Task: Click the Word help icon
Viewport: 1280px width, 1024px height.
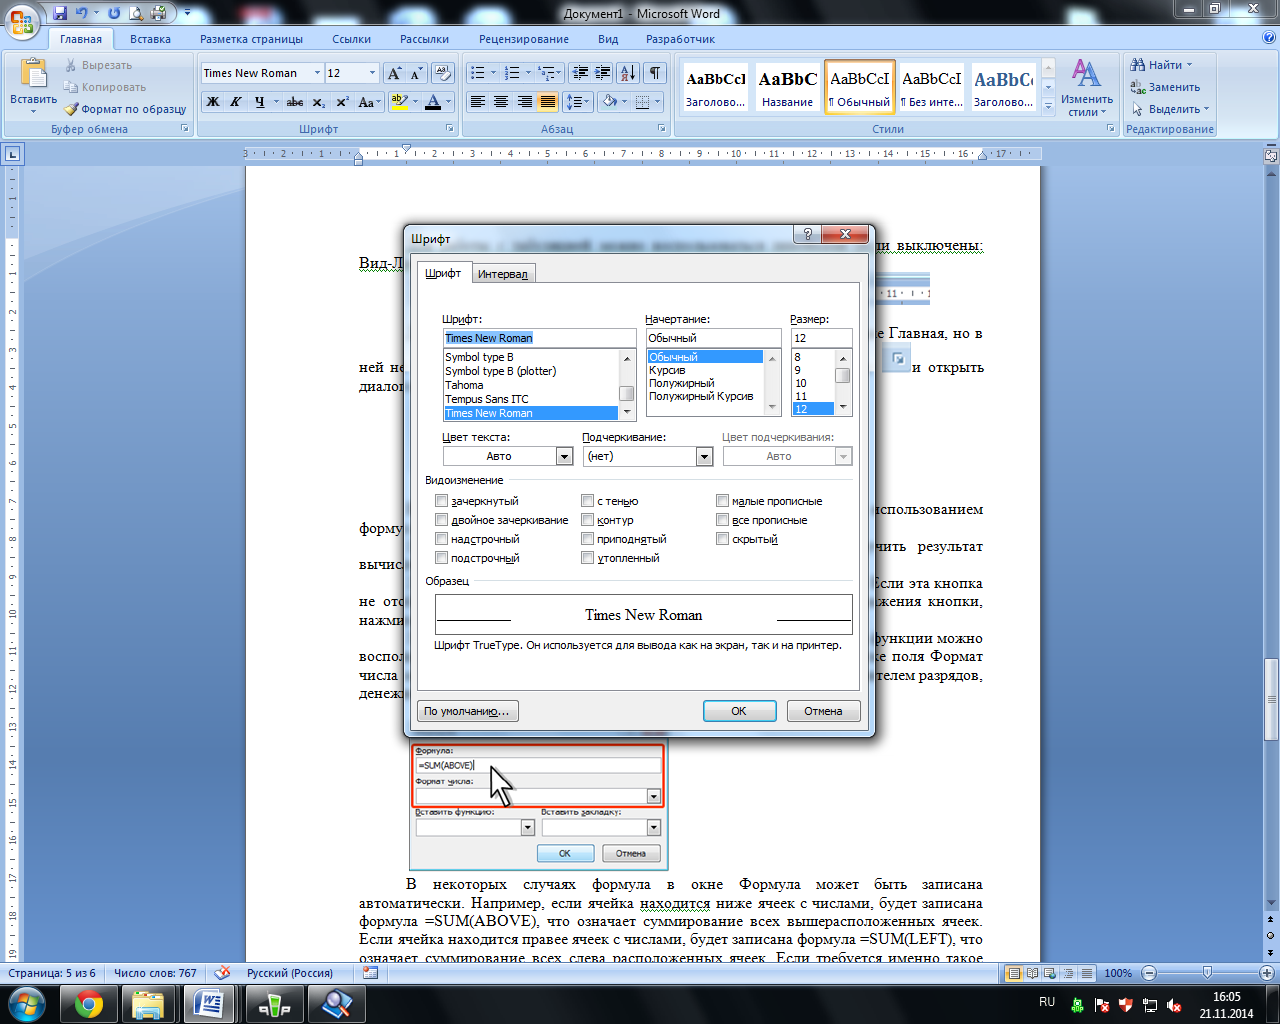Action: pyautogui.click(x=1268, y=38)
